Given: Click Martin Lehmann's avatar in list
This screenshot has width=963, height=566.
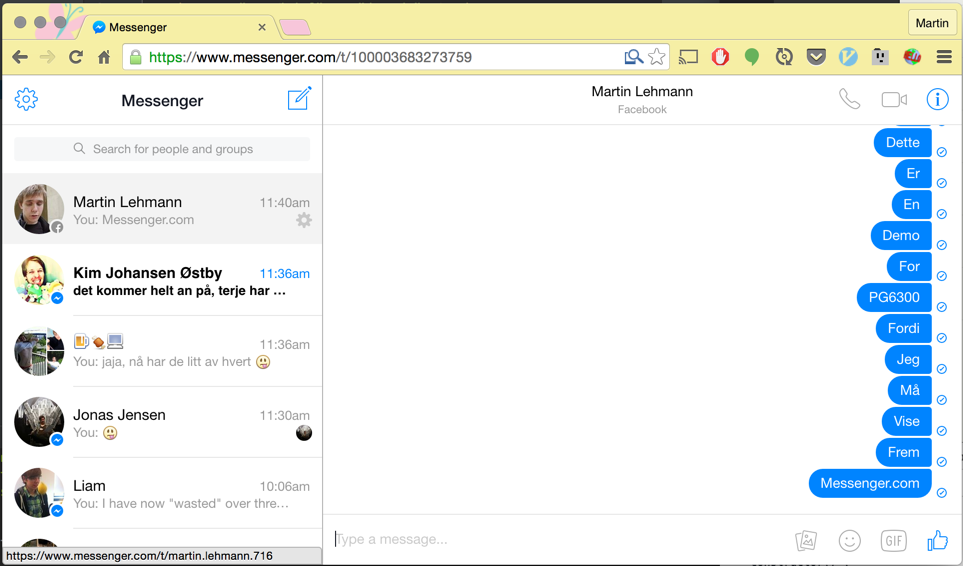Looking at the screenshot, I should 39,209.
